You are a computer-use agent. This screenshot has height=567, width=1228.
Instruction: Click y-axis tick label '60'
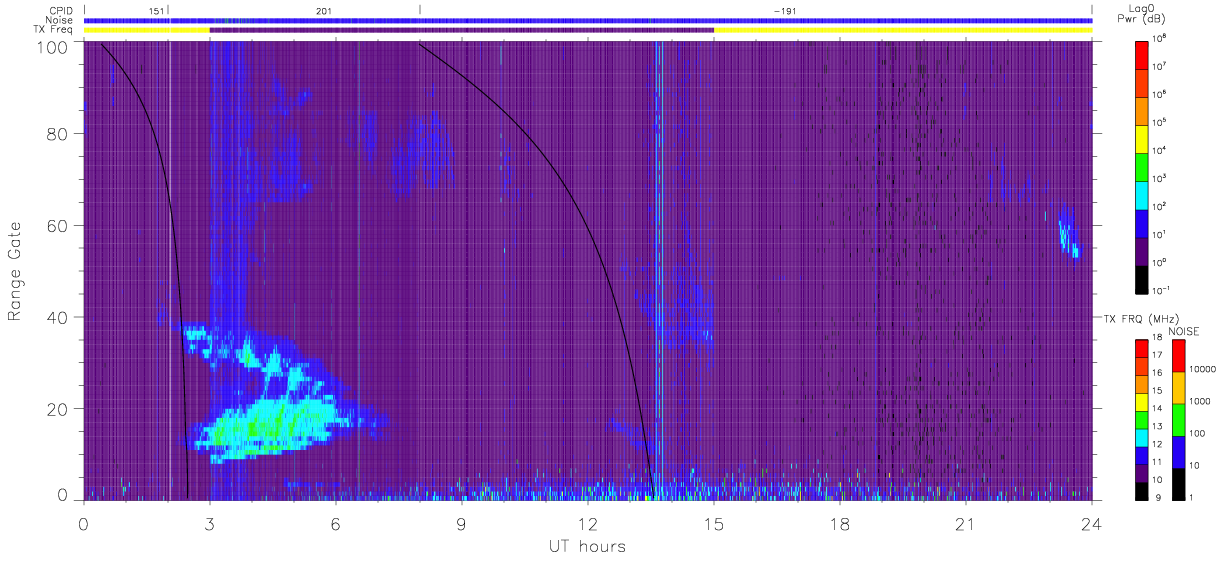tap(57, 226)
